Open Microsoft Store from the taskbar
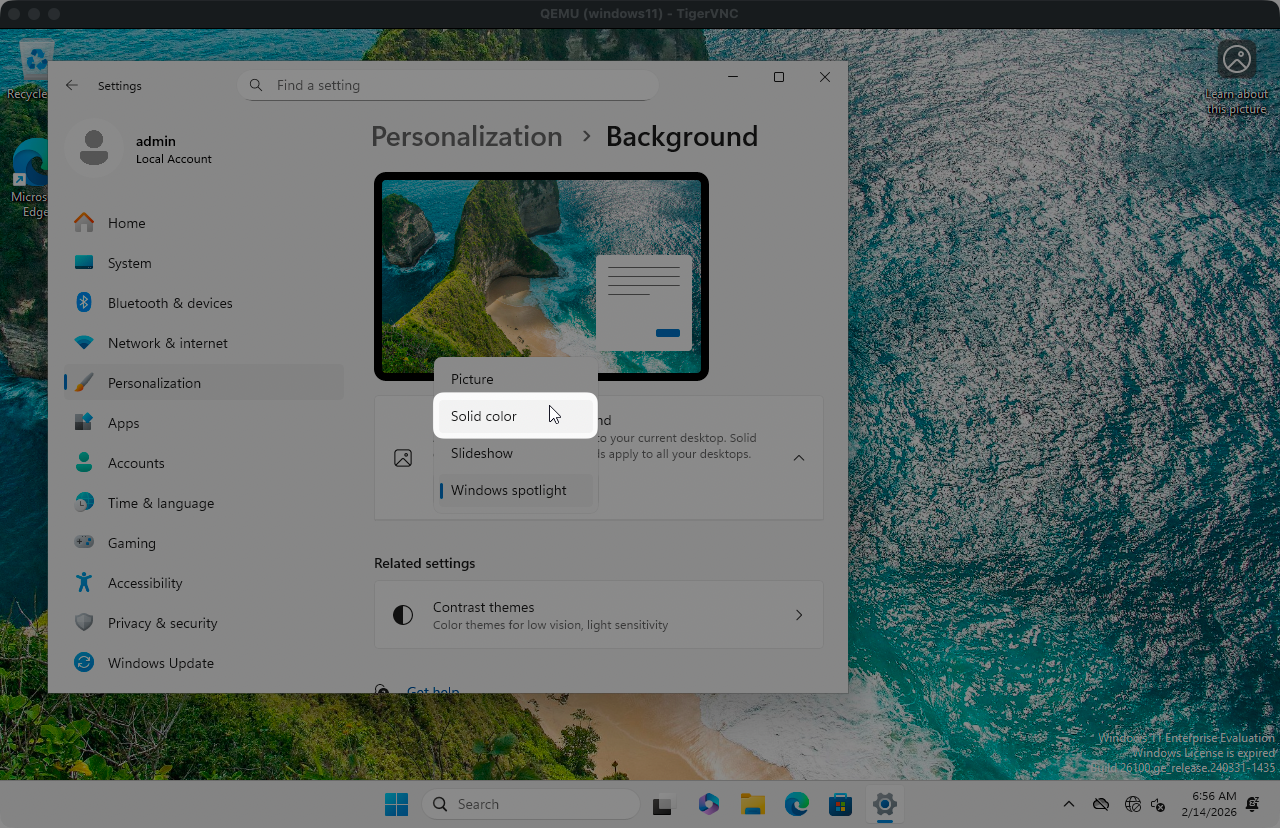Screen dimensions: 1280x828 pyautogui.click(x=840, y=804)
